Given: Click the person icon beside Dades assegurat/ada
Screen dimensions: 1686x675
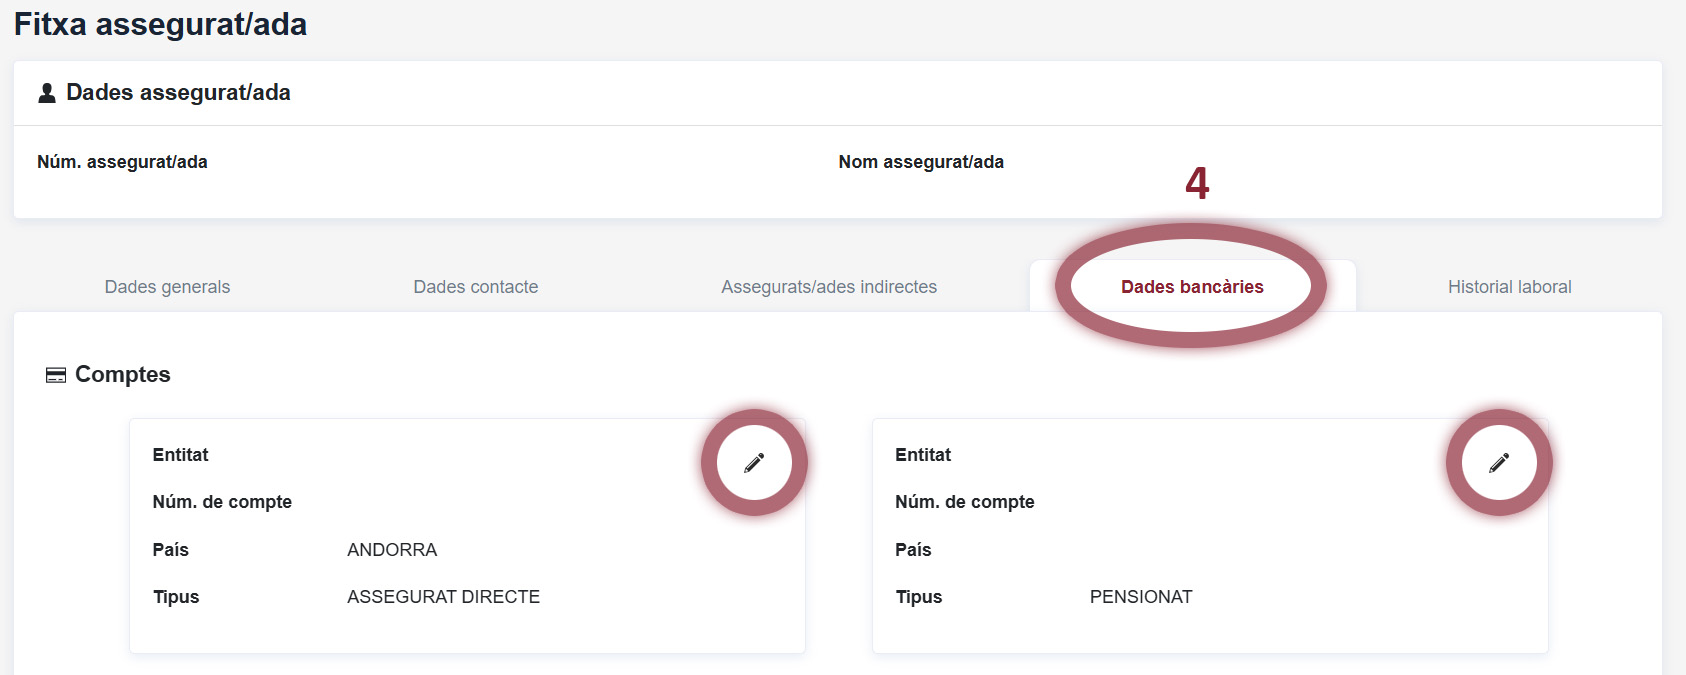Looking at the screenshot, I should click(x=47, y=93).
